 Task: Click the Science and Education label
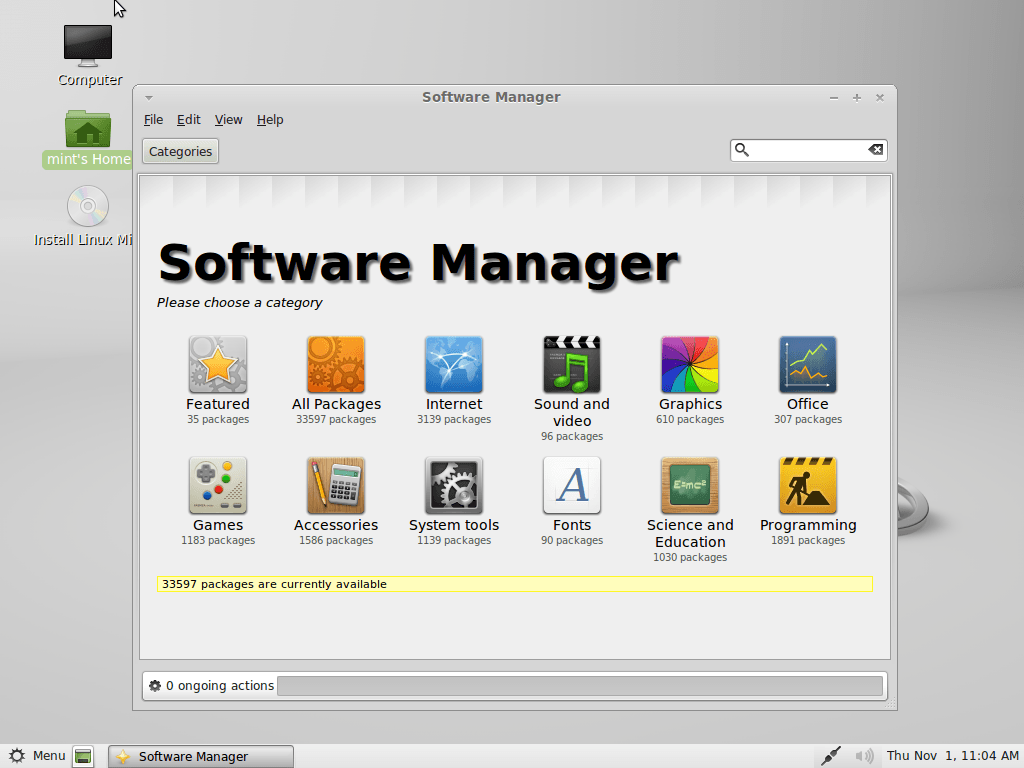click(690, 534)
